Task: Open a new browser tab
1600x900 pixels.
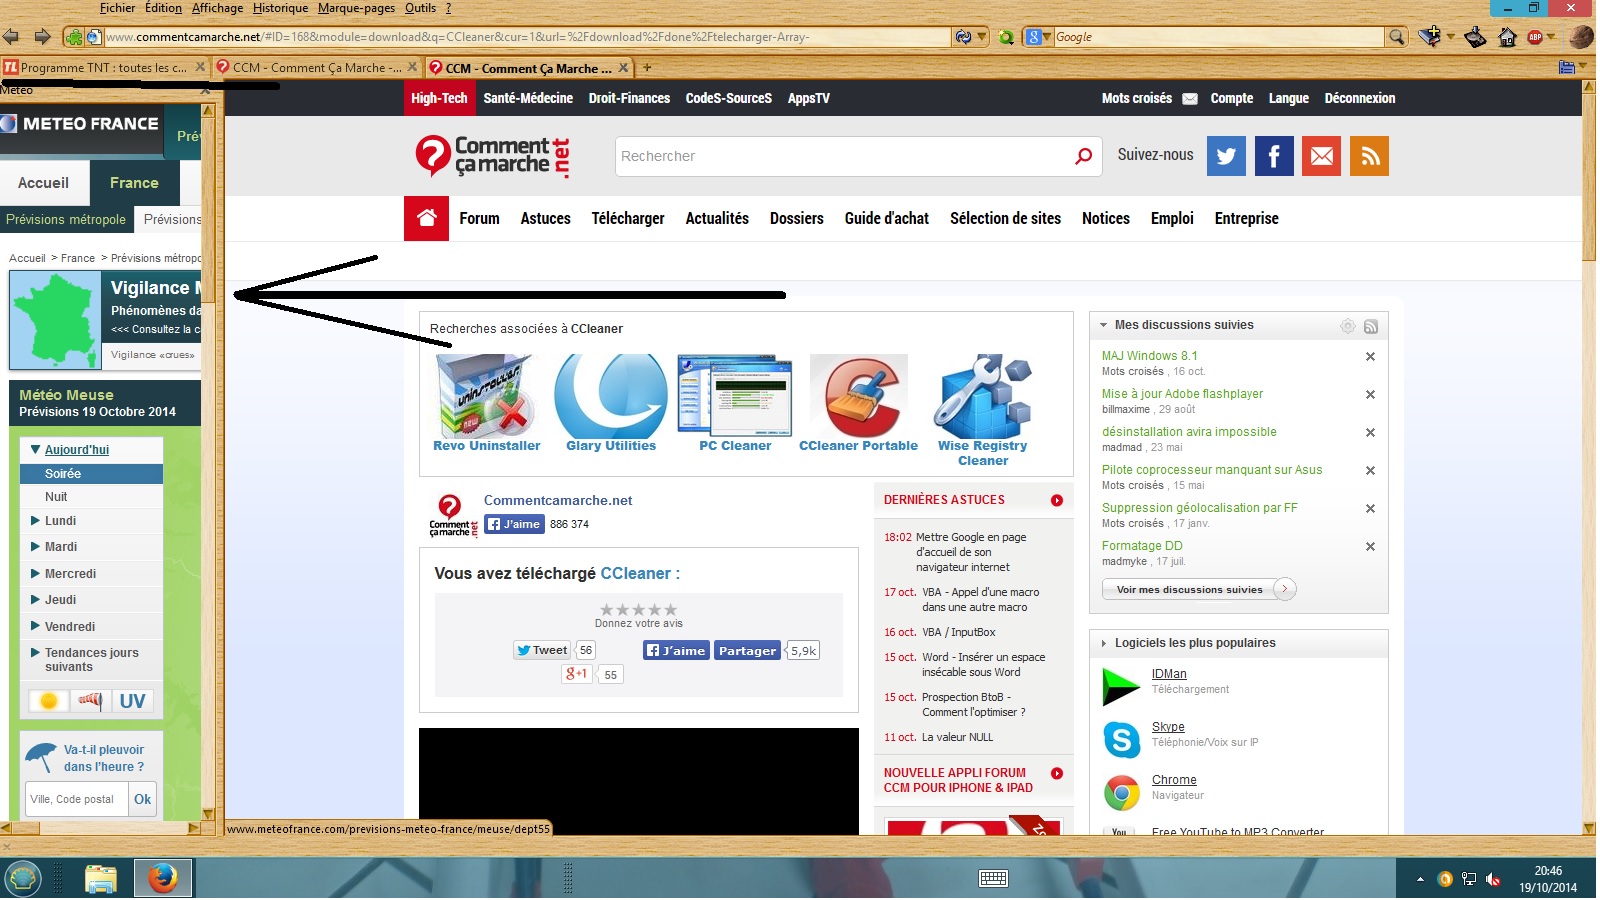Action: 647,68
